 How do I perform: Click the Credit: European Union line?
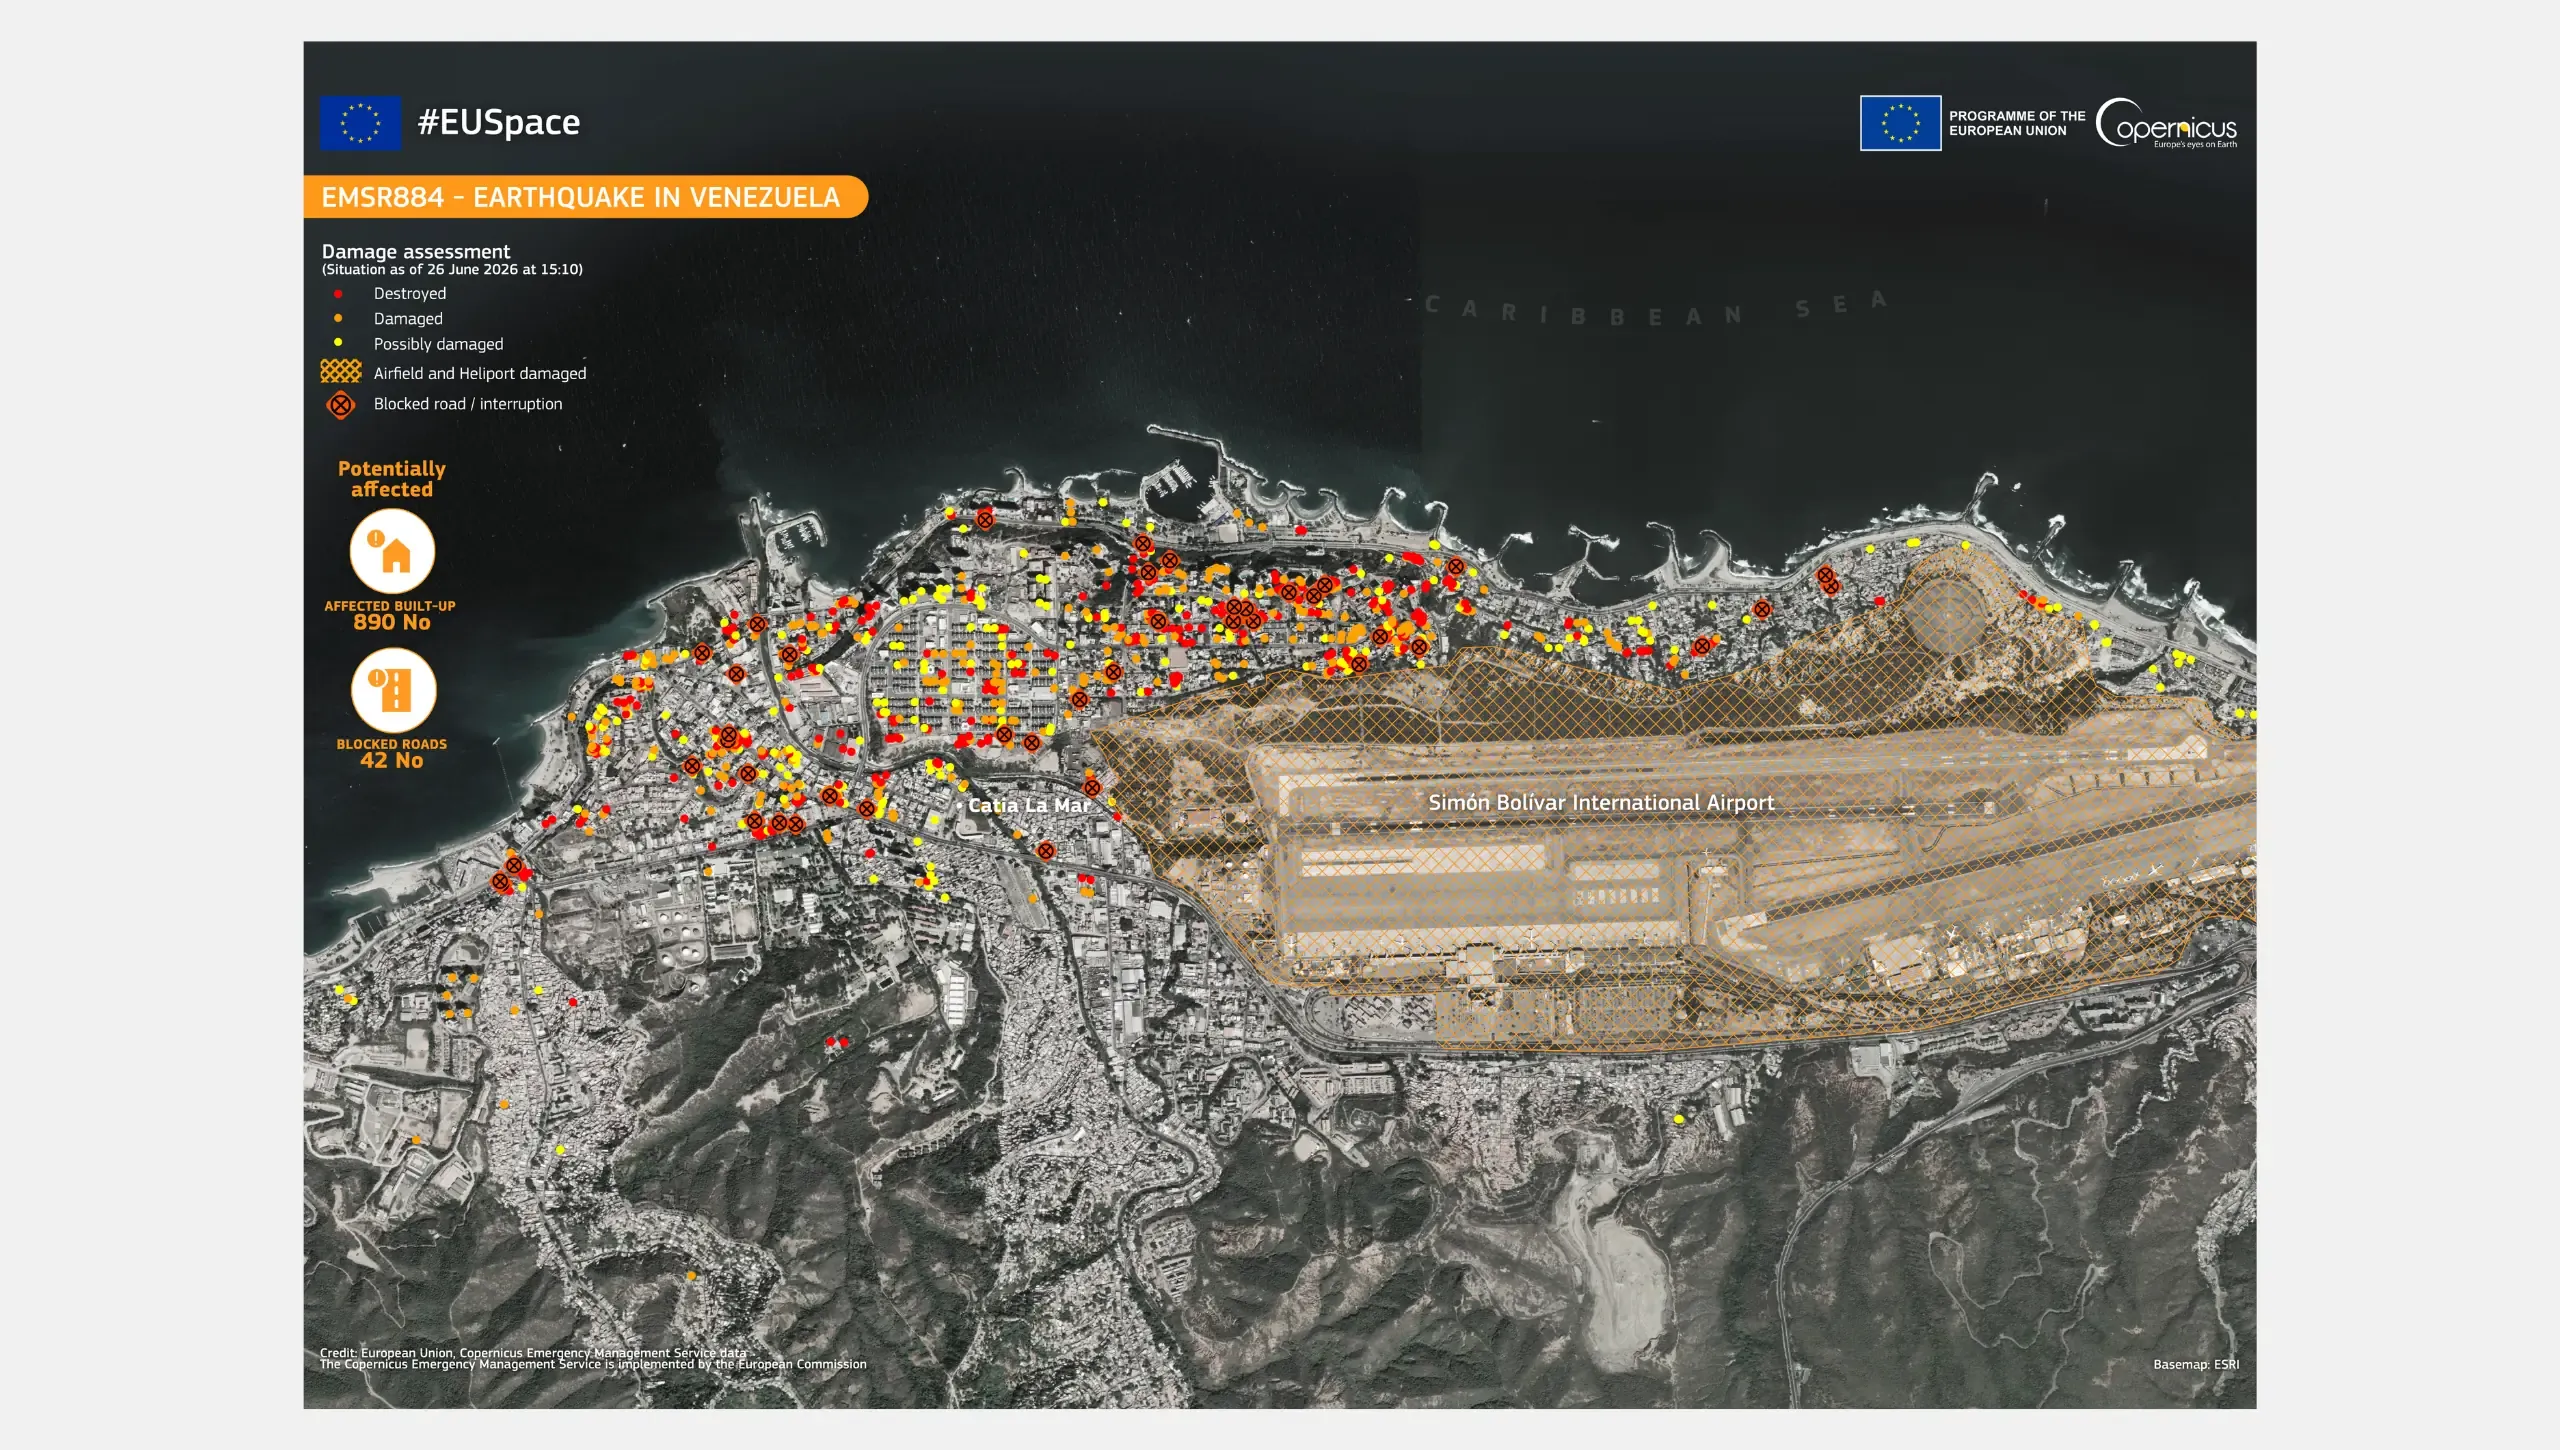click(x=533, y=1352)
